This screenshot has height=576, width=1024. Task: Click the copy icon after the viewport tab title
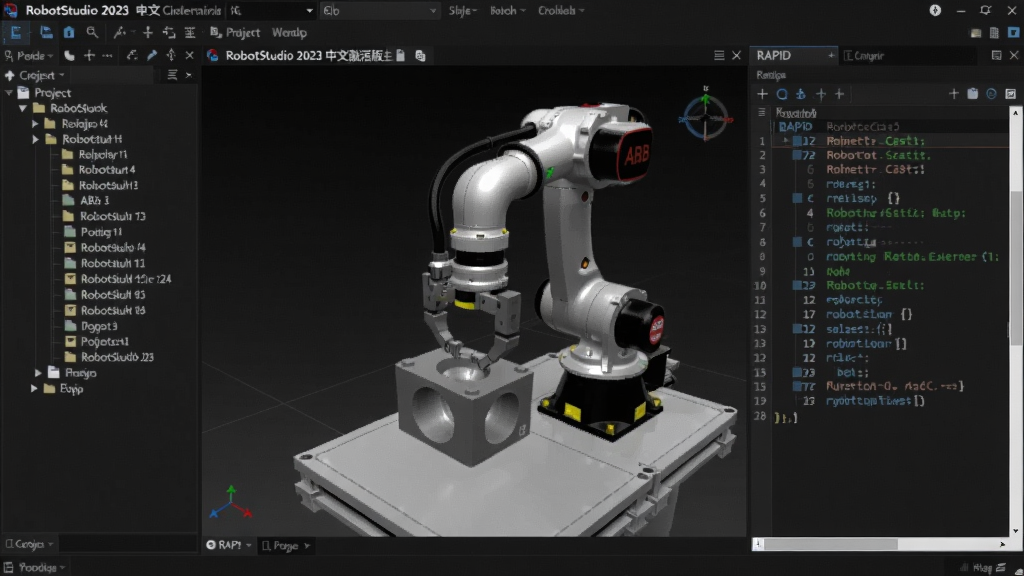click(421, 56)
